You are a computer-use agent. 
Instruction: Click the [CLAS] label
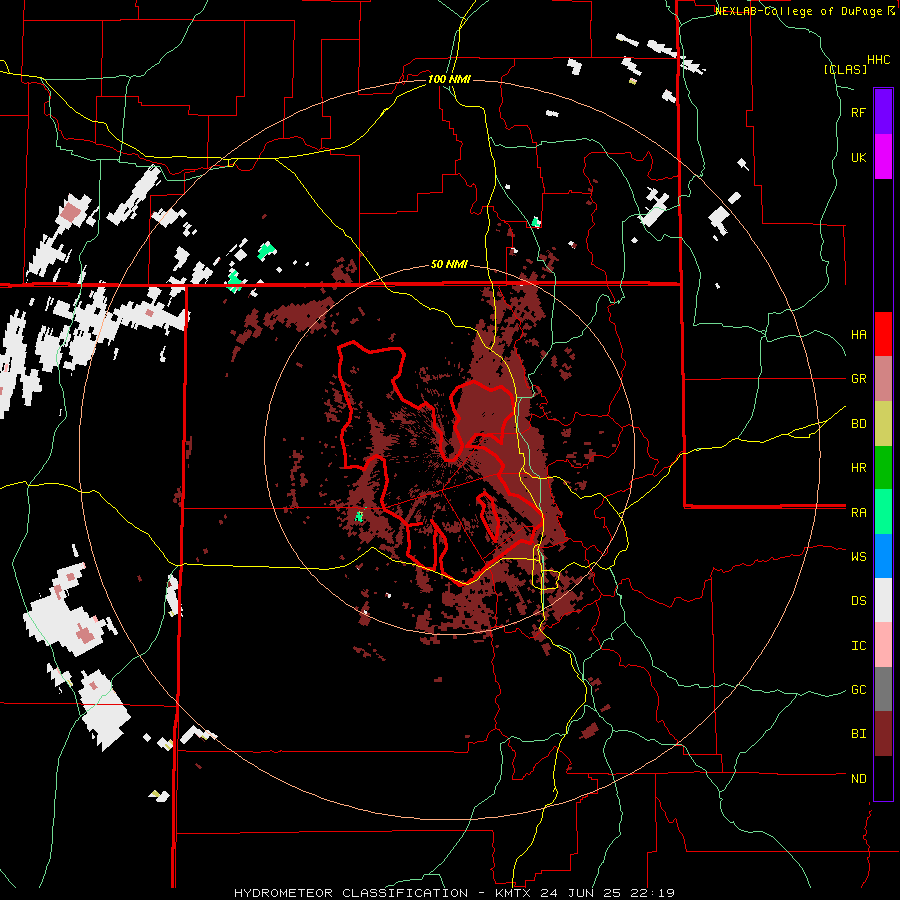tap(845, 69)
